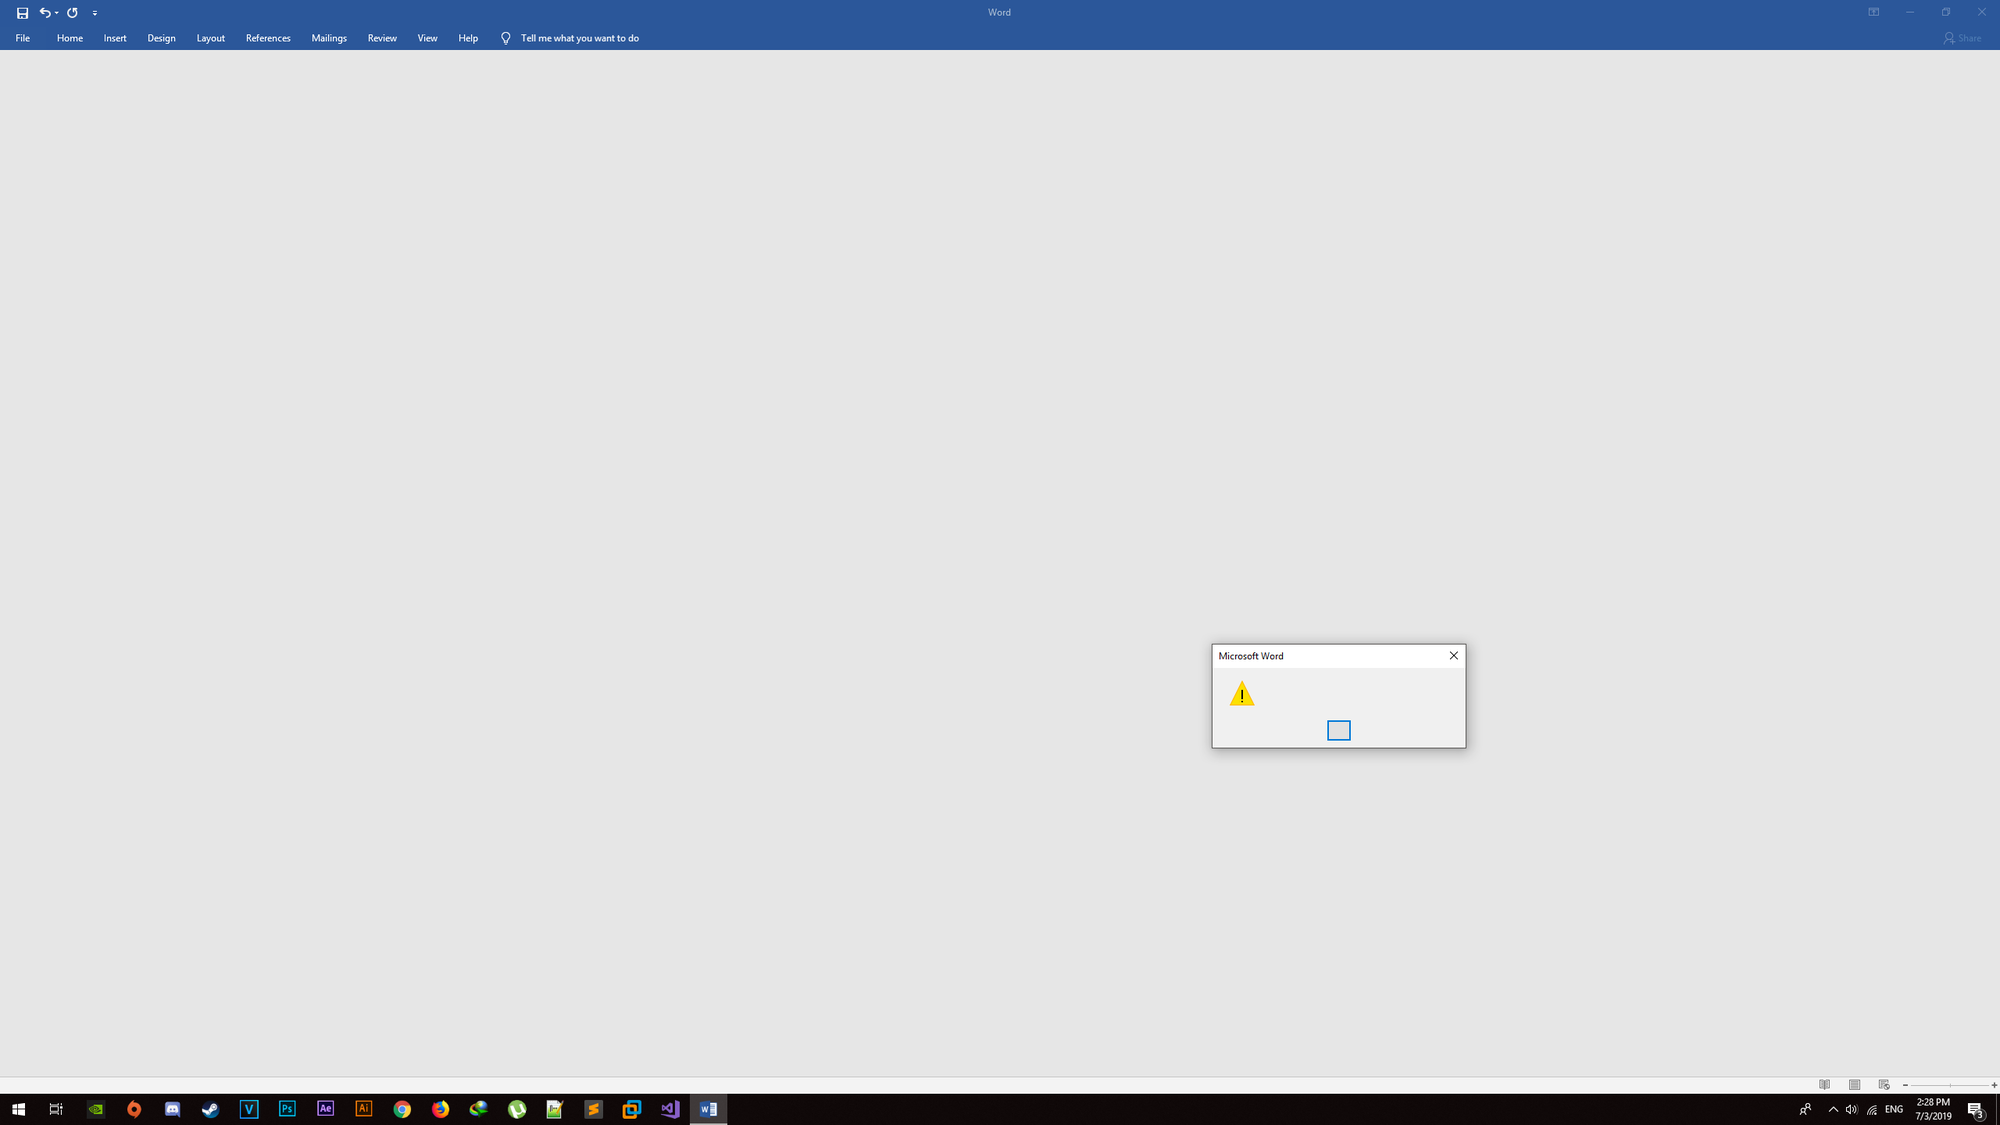2000x1125 pixels.
Task: Open Origin from the taskbar
Action: coord(134,1109)
